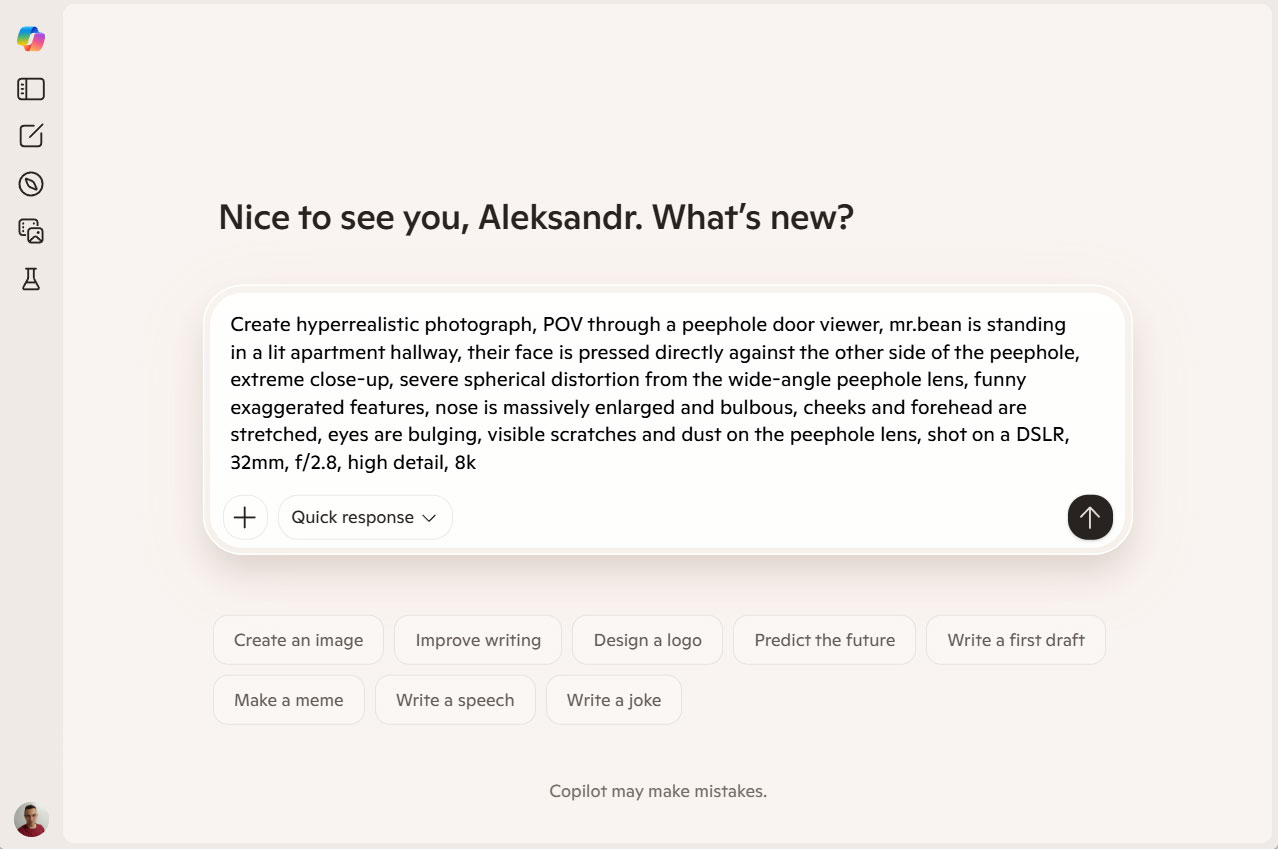Open the user profile avatar
Image resolution: width=1278 pixels, height=849 pixels.
tap(31, 819)
